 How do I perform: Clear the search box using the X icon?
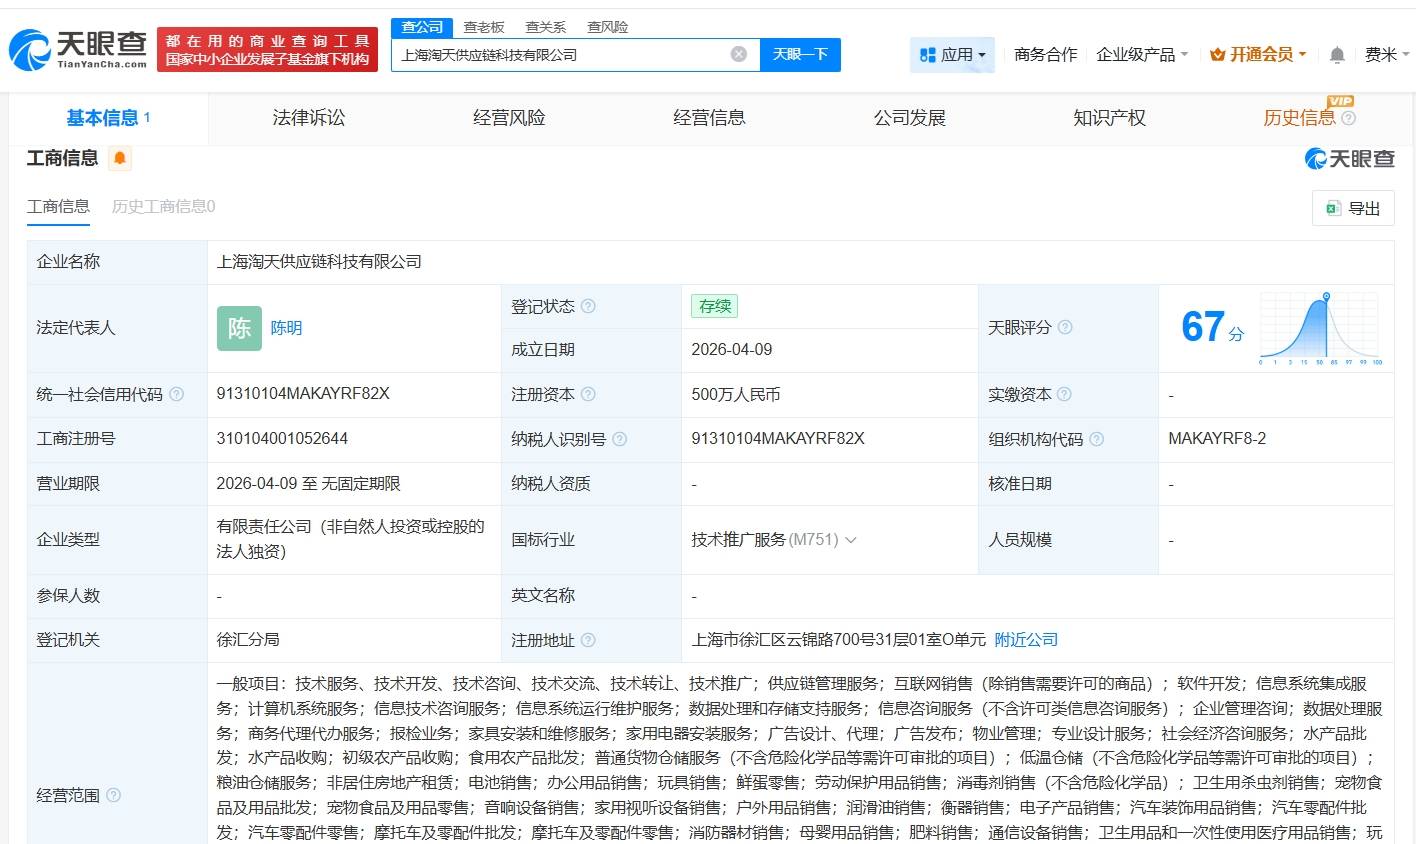click(738, 54)
